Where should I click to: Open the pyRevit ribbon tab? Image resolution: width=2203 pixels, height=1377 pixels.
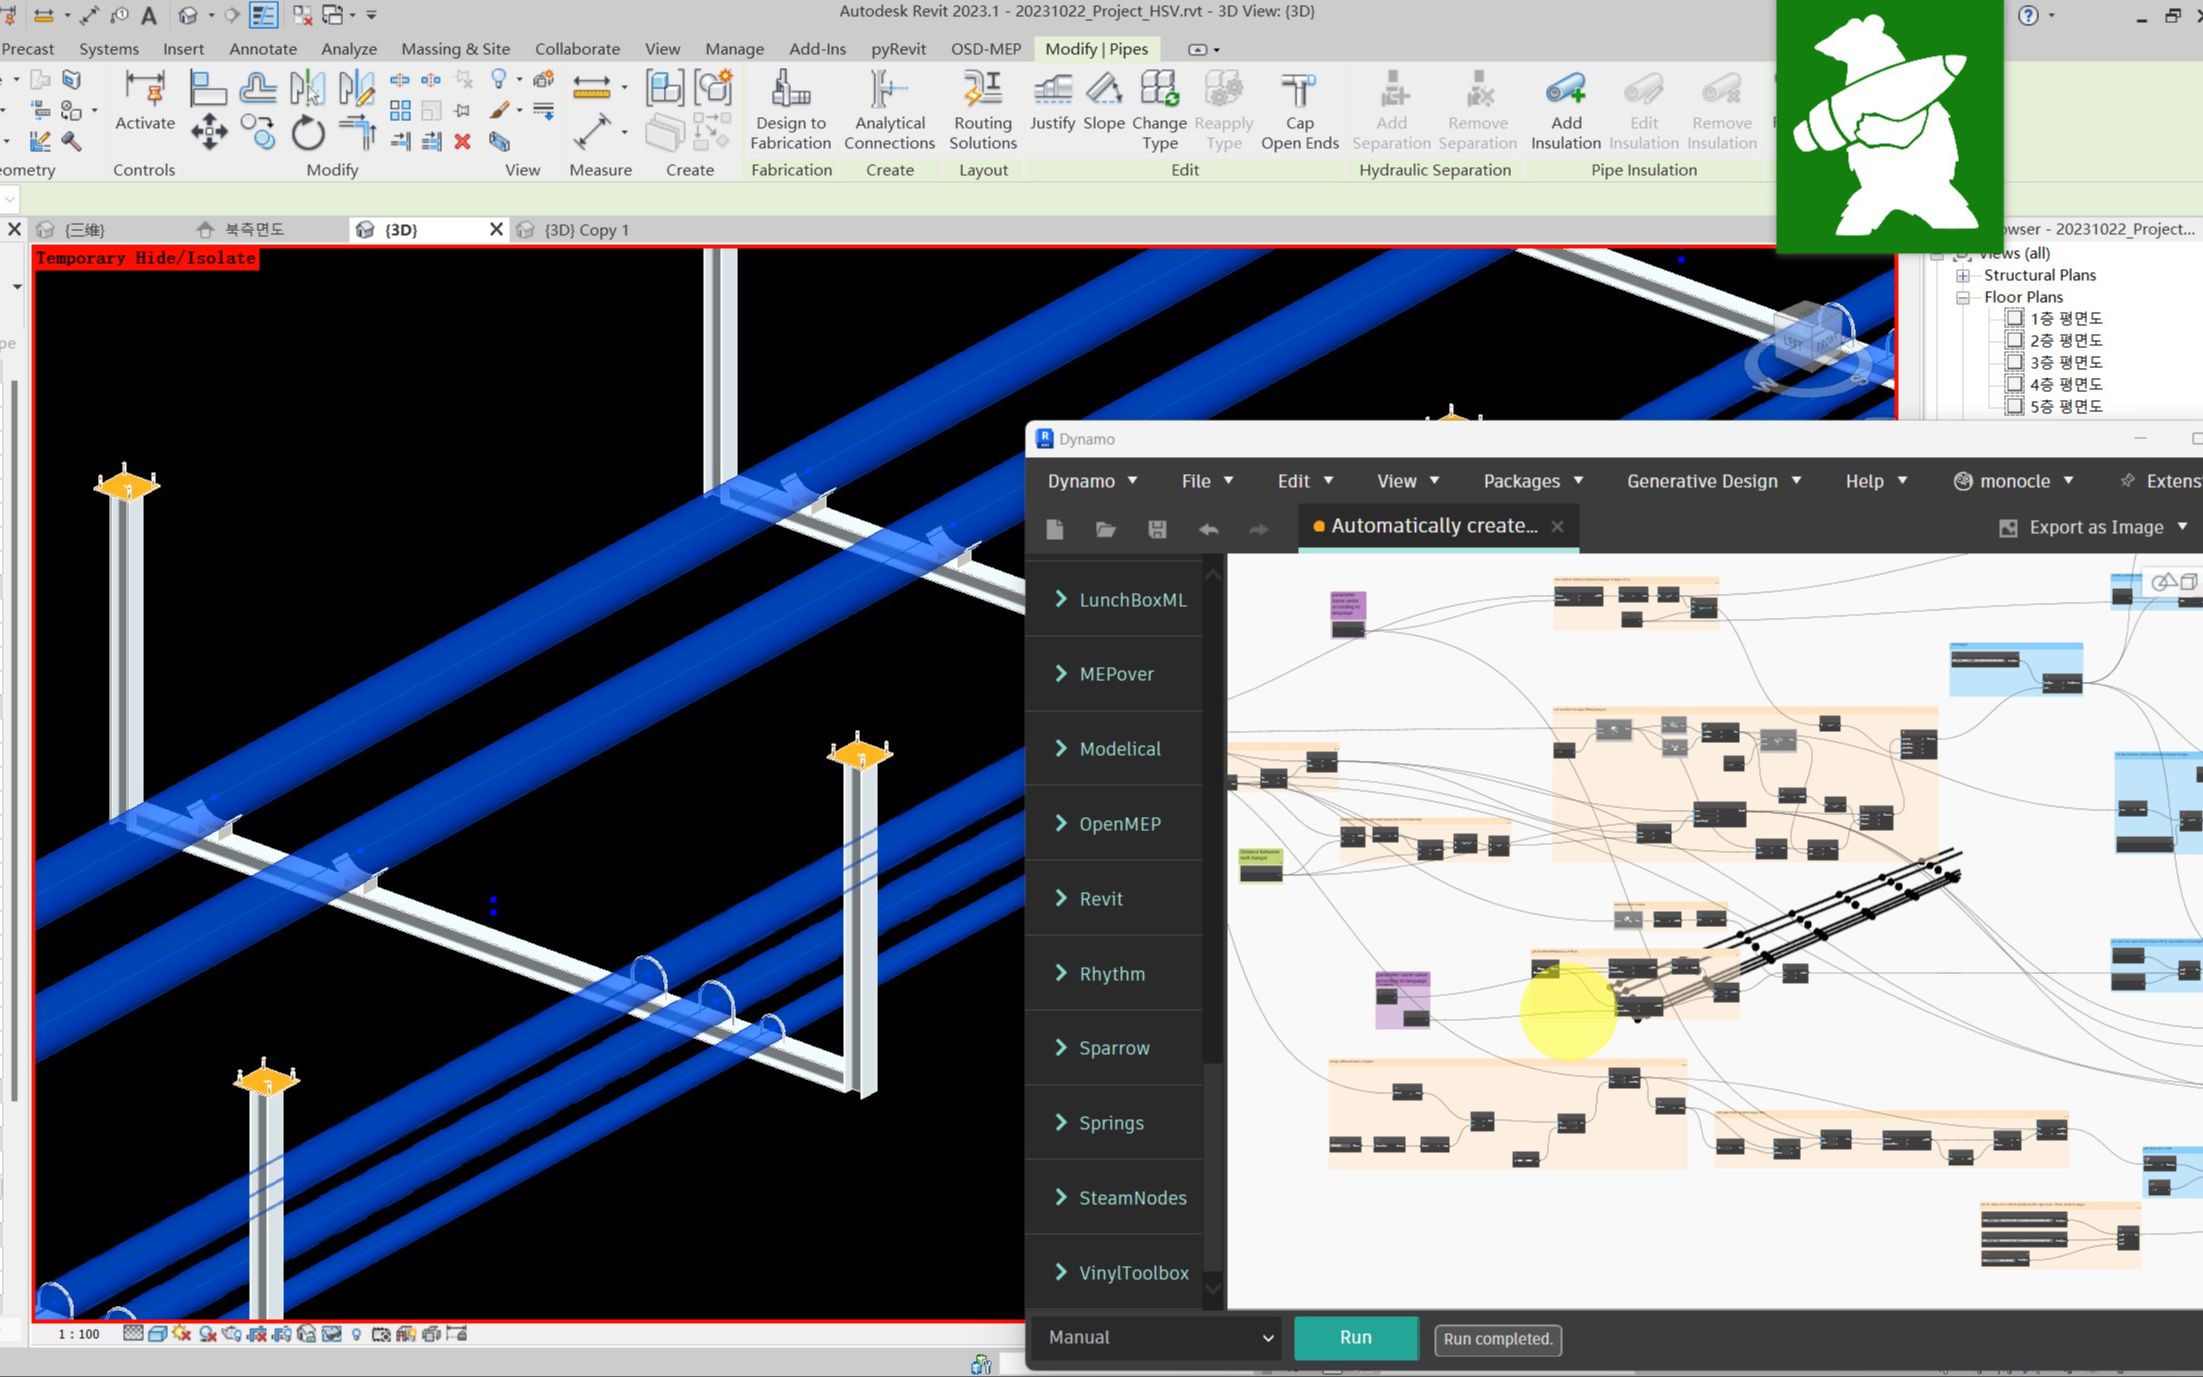897,49
